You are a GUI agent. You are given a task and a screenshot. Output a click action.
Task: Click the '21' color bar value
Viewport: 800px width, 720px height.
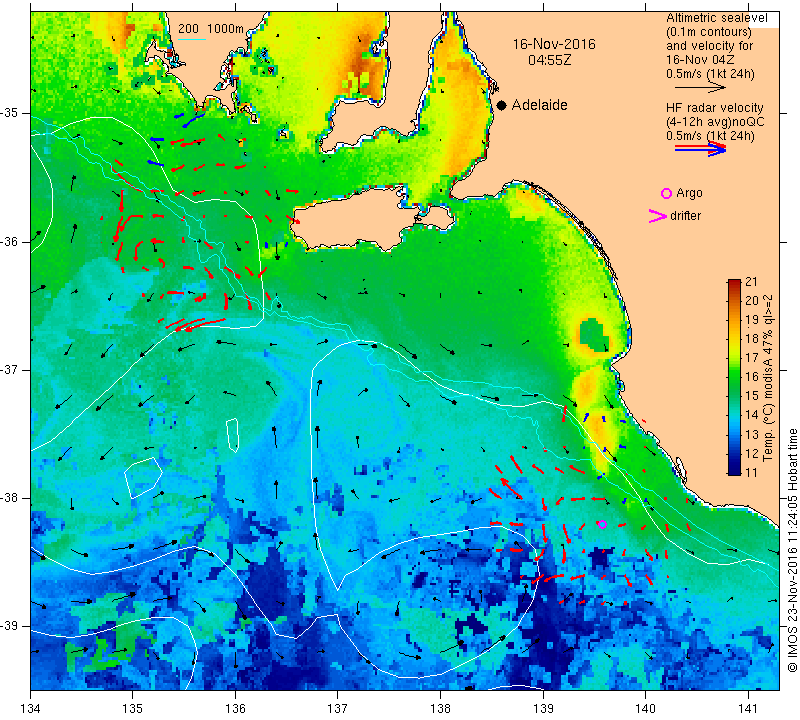[x=751, y=282]
